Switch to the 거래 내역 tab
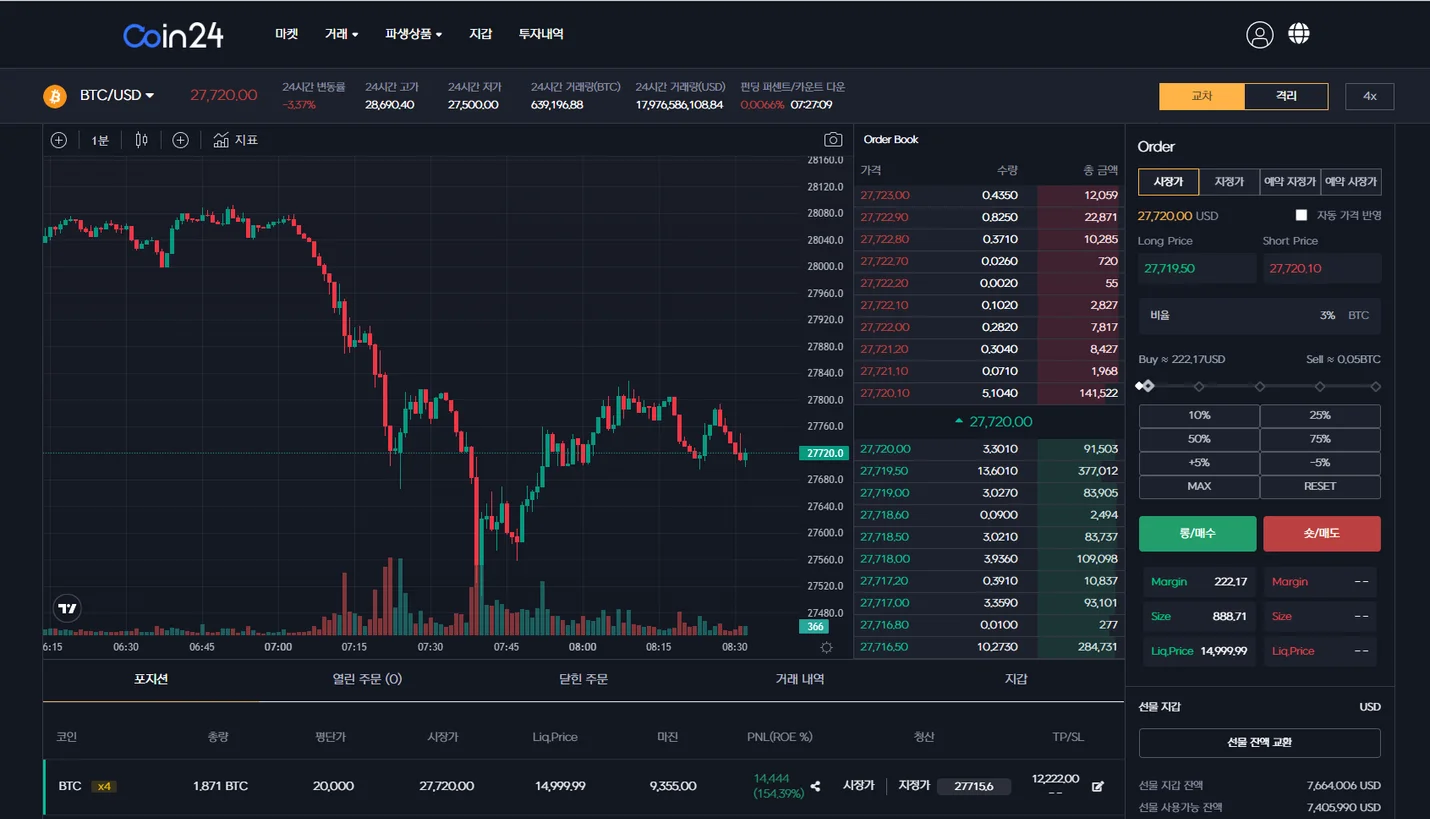 800,679
